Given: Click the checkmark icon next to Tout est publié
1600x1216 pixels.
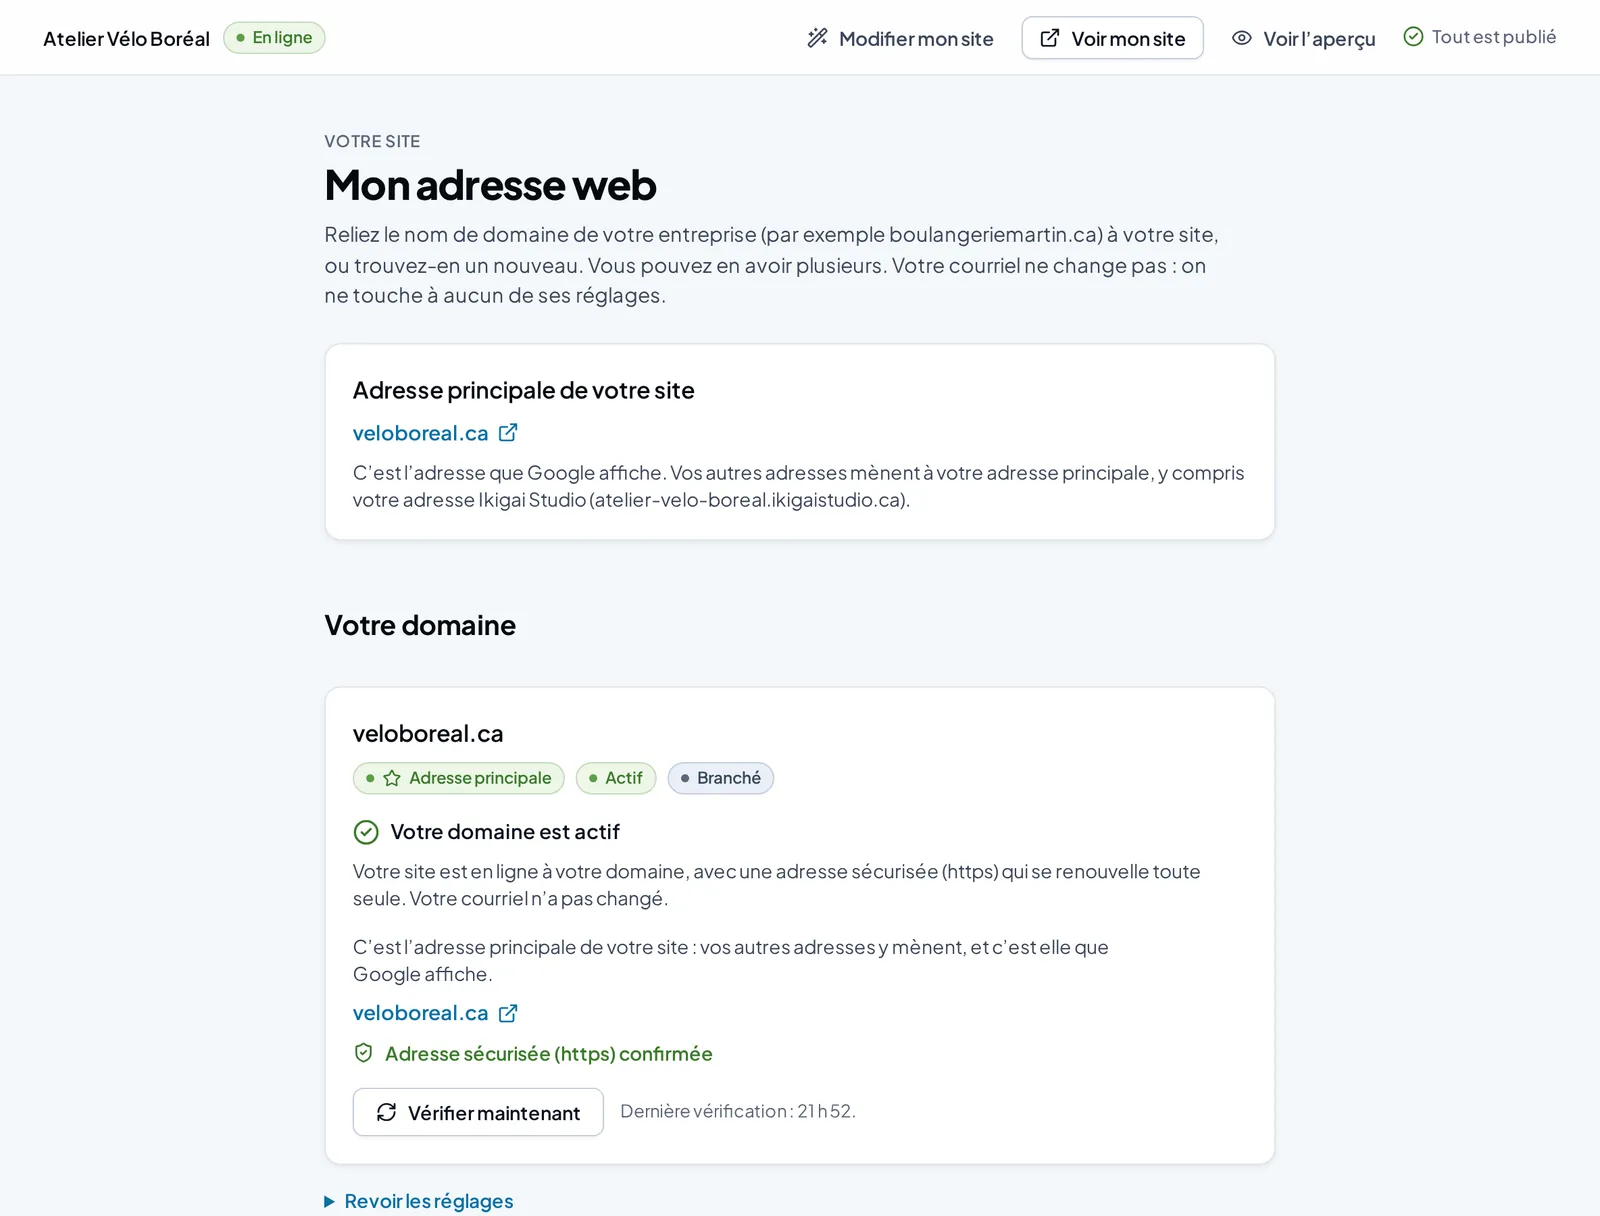Looking at the screenshot, I should point(1413,37).
